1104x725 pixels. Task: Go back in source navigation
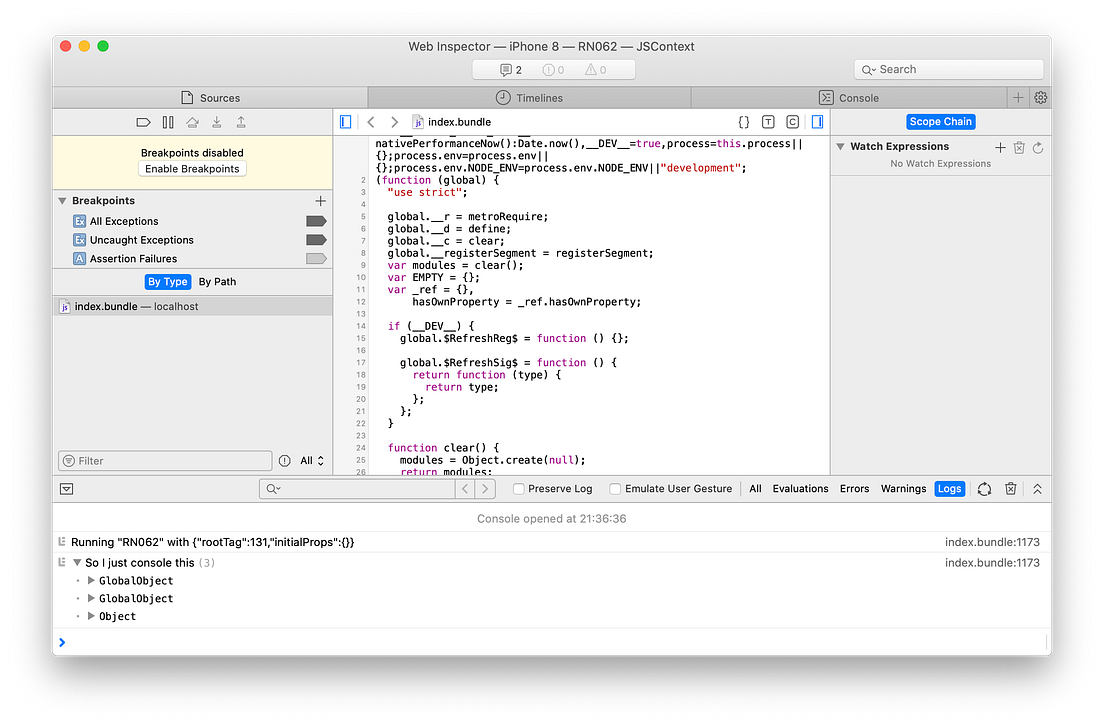click(x=371, y=122)
